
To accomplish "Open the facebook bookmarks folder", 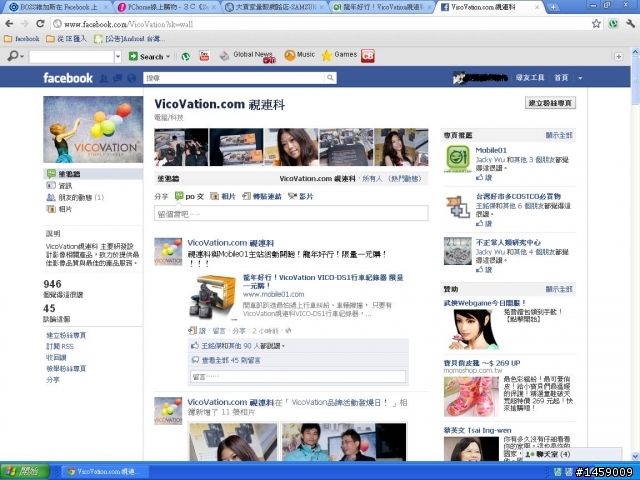I will [22, 39].
